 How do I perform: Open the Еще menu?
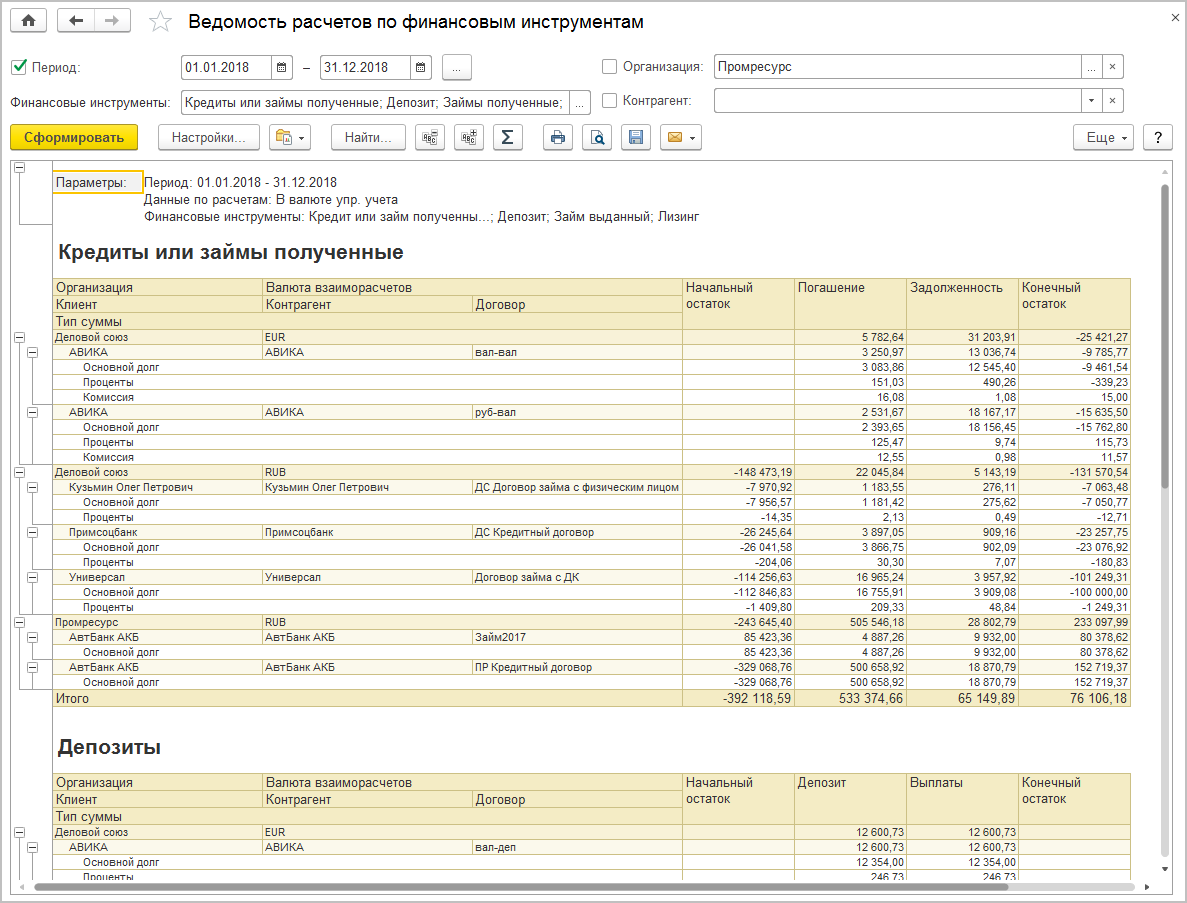coord(1103,138)
